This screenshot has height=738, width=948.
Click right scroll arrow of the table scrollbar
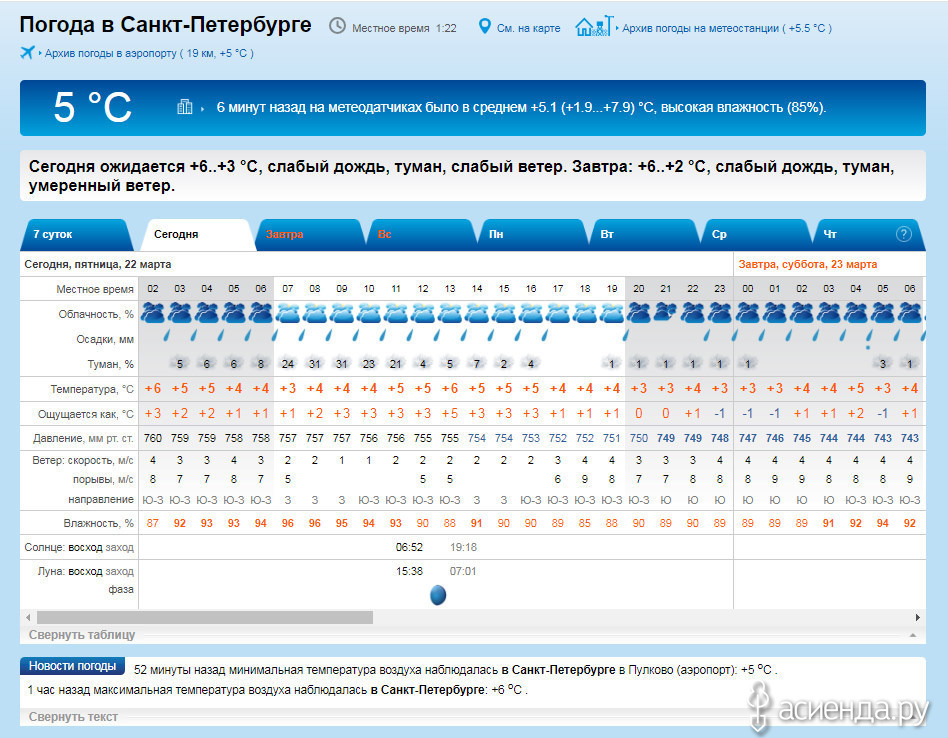tap(918, 618)
